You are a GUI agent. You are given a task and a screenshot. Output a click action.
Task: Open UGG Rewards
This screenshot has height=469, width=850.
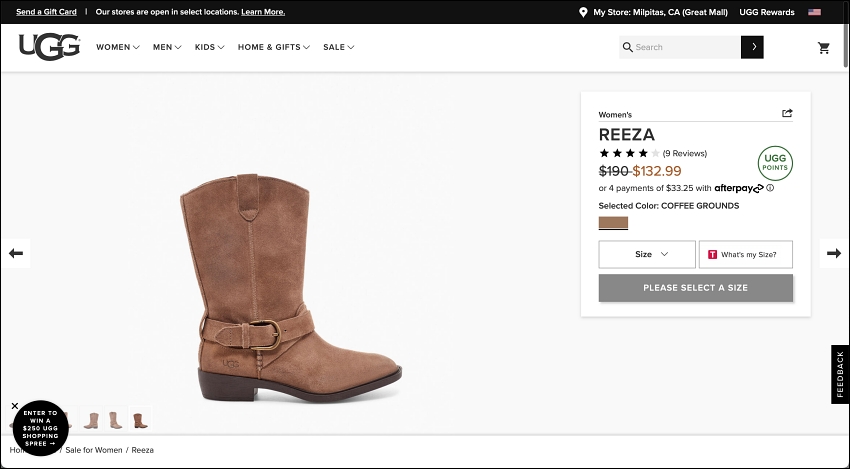[767, 12]
